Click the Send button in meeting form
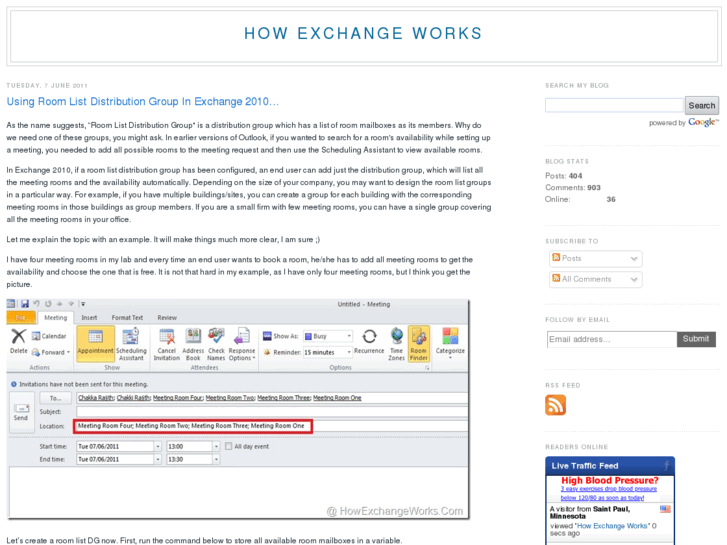The image size is (727, 545). pos(21,412)
